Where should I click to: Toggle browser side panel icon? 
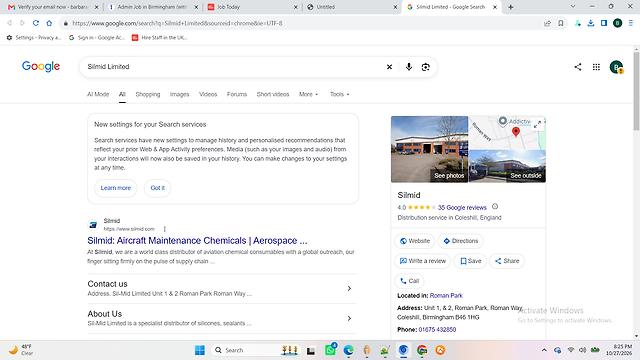[604, 23]
